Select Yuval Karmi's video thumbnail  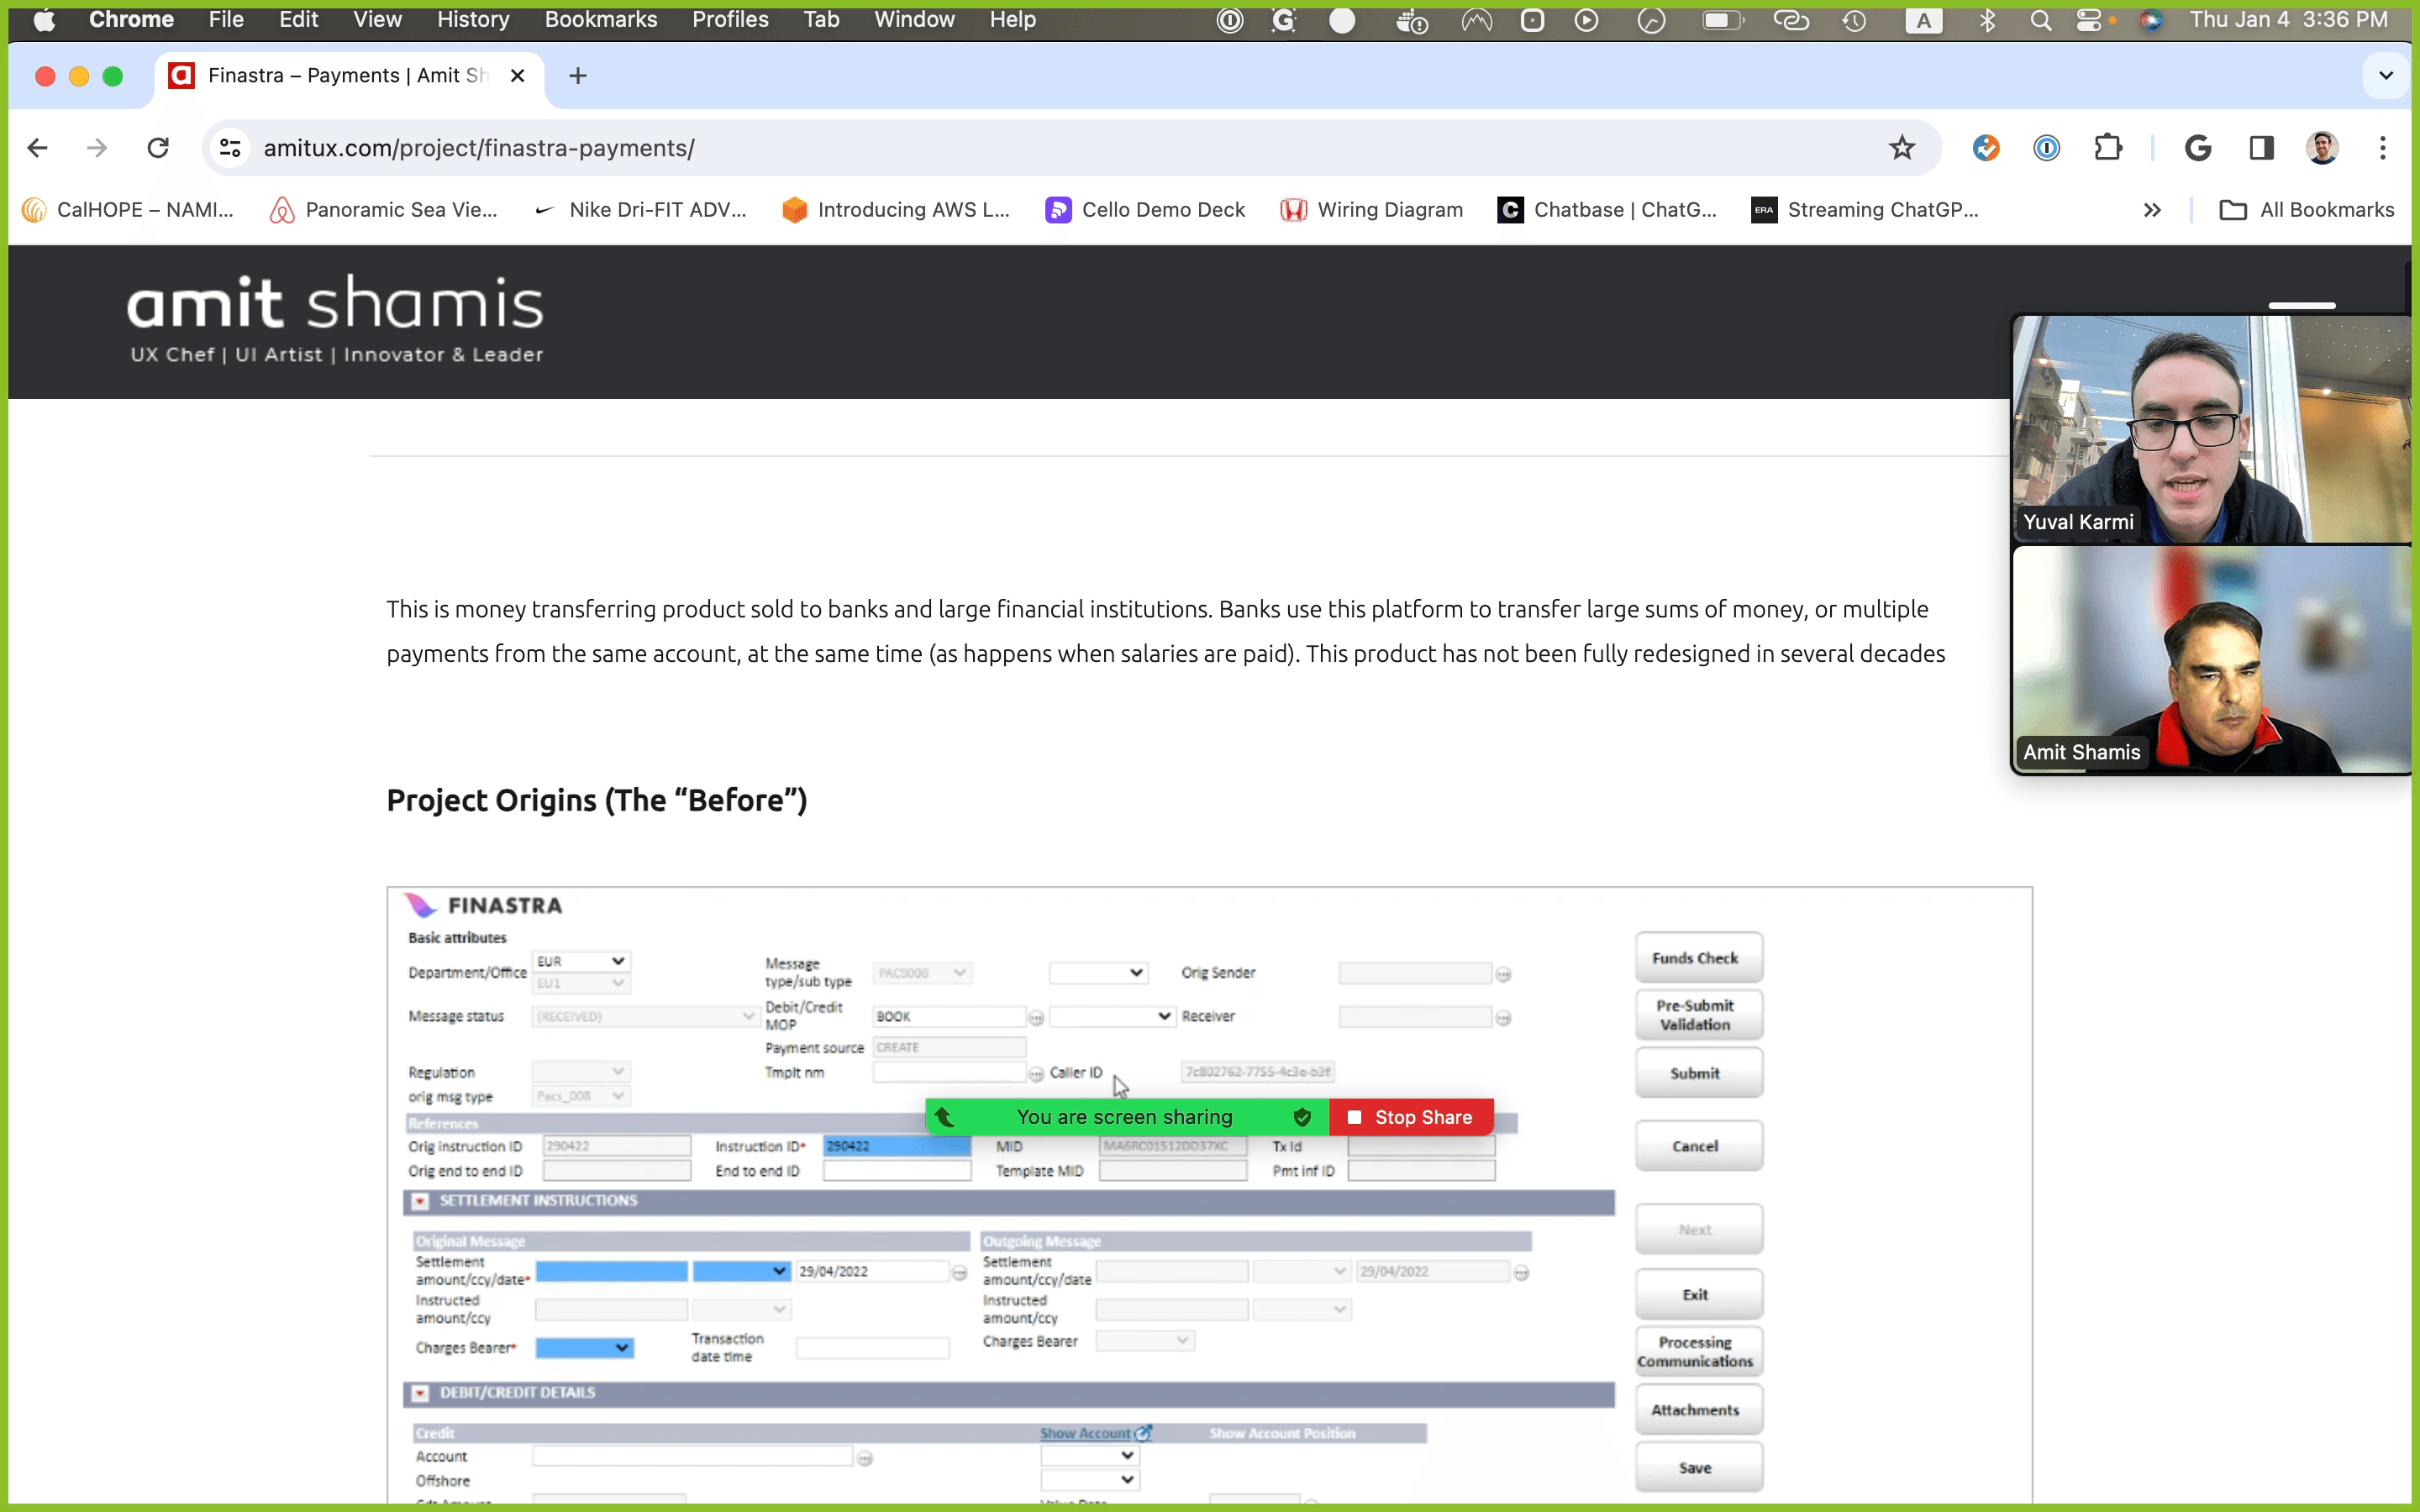pyautogui.click(x=2211, y=429)
